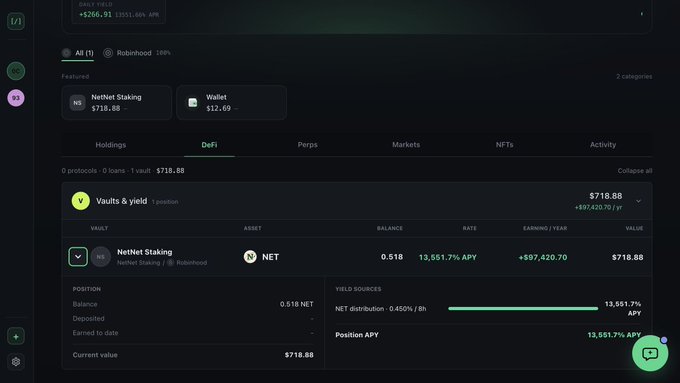Viewport: 680px width, 383px height.
Task: Sort by the BALANCE column header
Action: [x=389, y=228]
